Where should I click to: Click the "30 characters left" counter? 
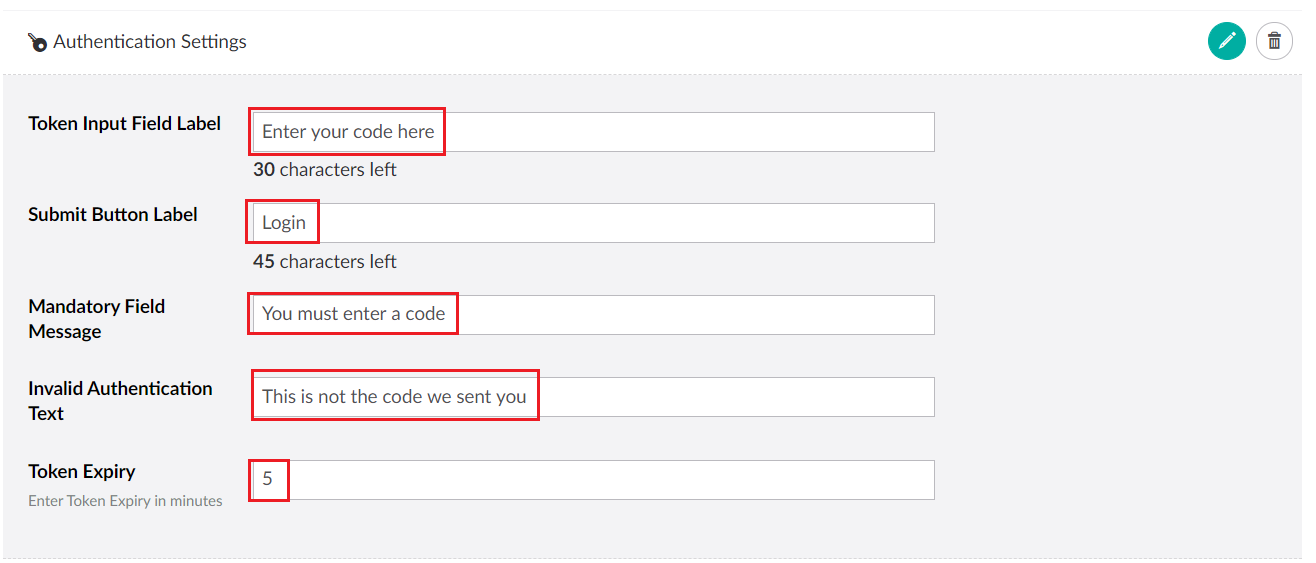(x=325, y=170)
